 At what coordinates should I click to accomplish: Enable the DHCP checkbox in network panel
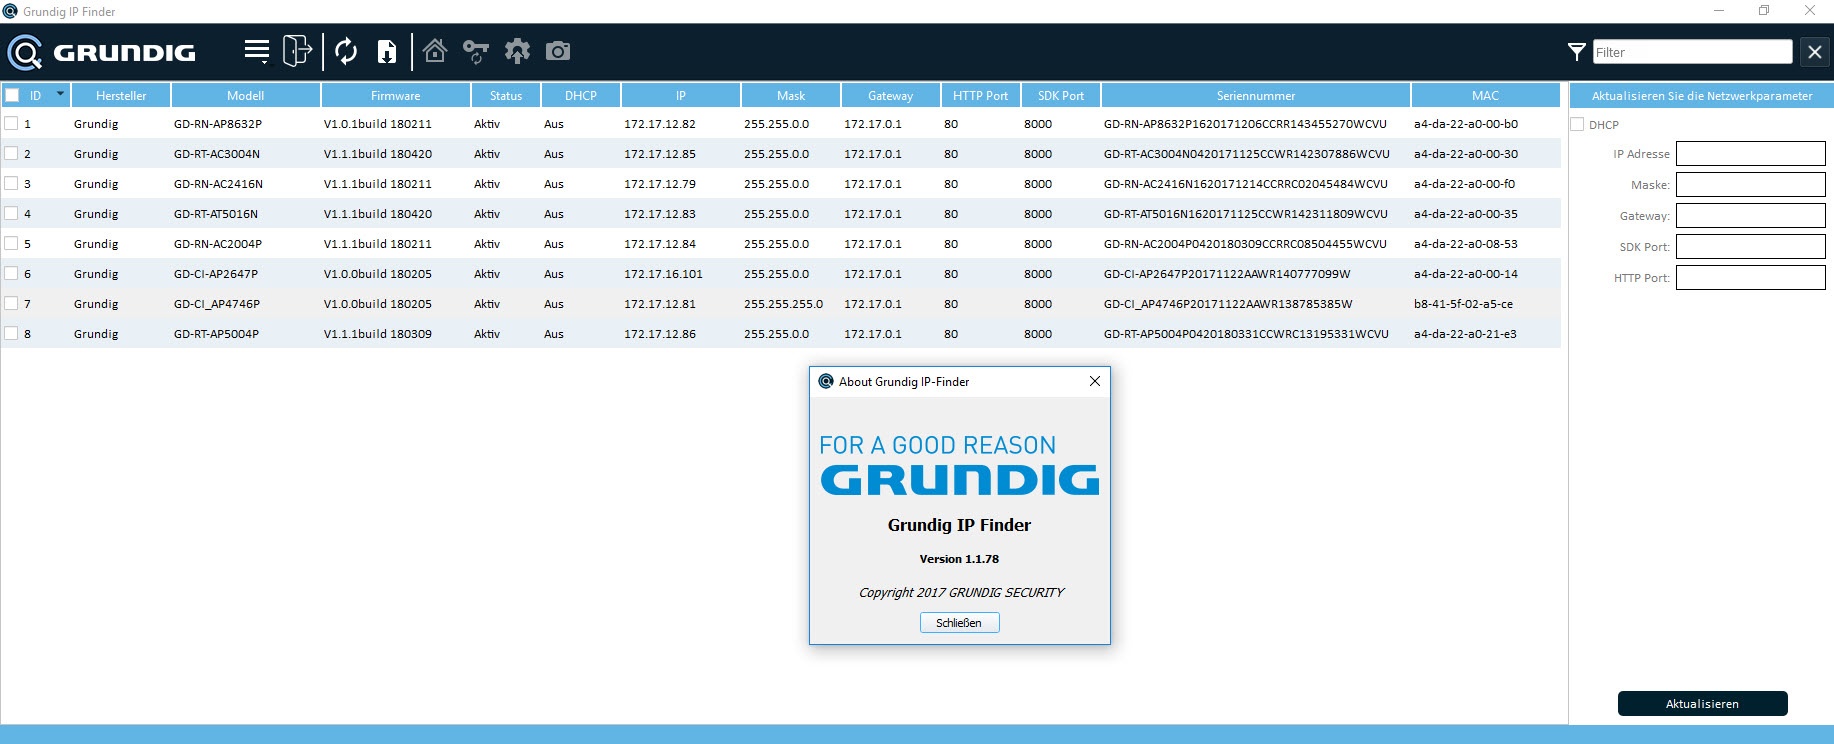(1577, 124)
